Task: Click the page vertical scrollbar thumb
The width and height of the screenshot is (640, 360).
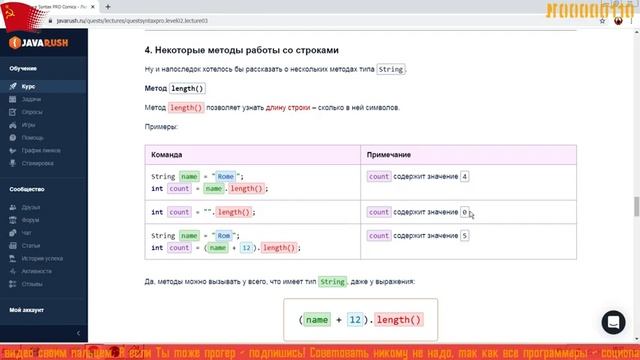Action: 636,207
